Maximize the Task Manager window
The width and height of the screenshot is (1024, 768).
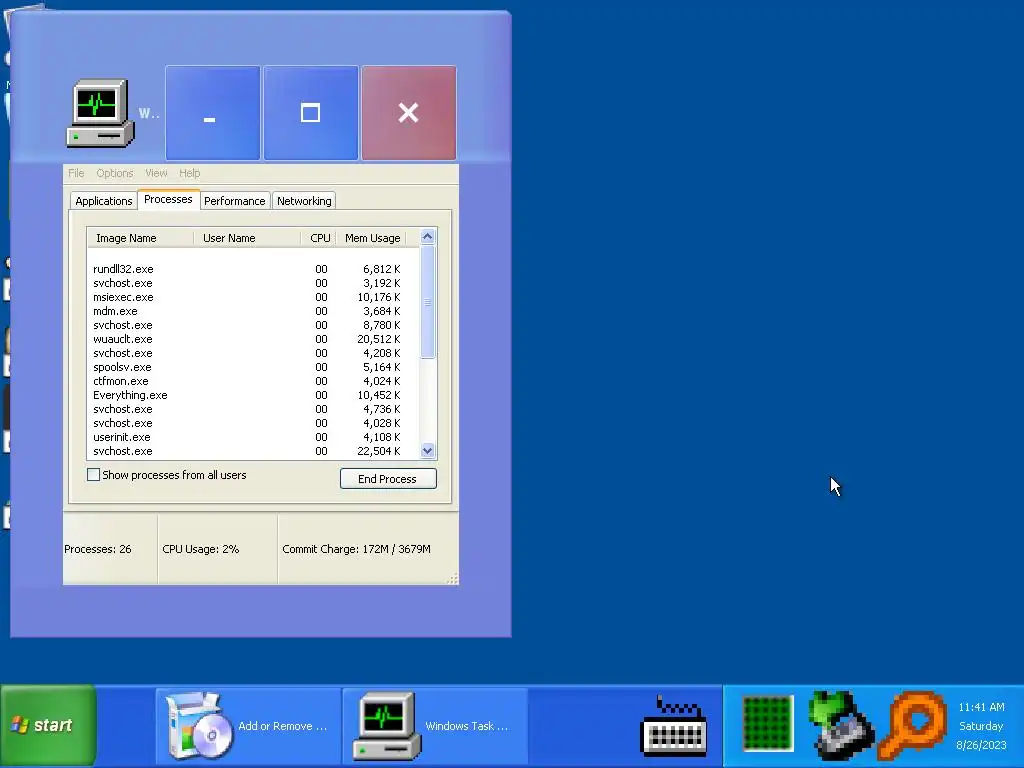click(x=311, y=113)
